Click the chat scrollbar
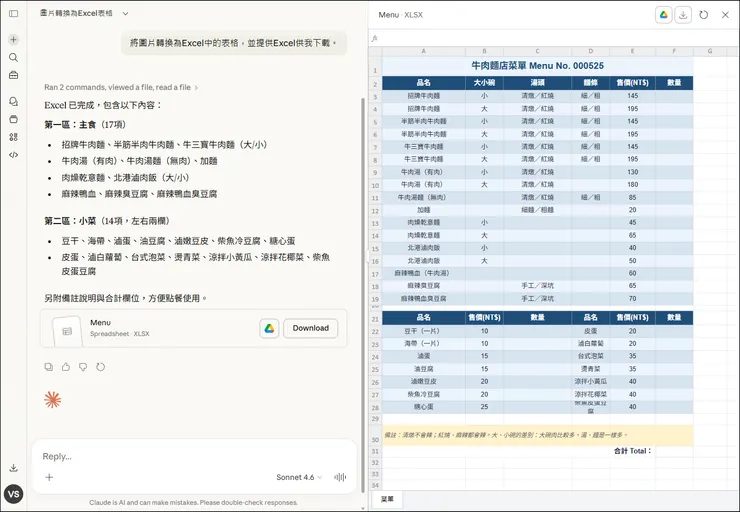Image resolution: width=740 pixels, height=512 pixels. coord(362,293)
